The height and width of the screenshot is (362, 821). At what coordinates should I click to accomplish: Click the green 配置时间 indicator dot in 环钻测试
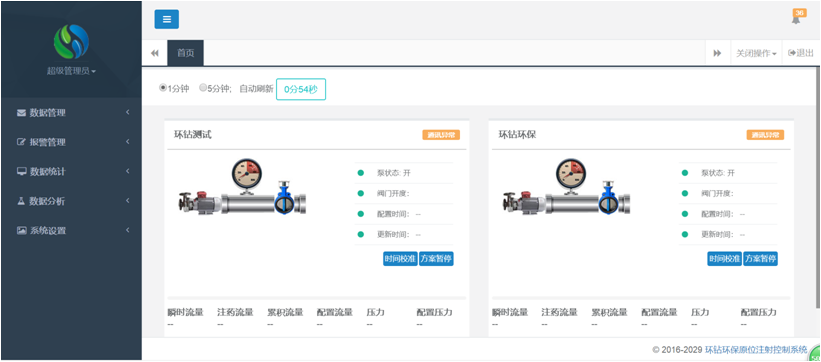[360, 214]
